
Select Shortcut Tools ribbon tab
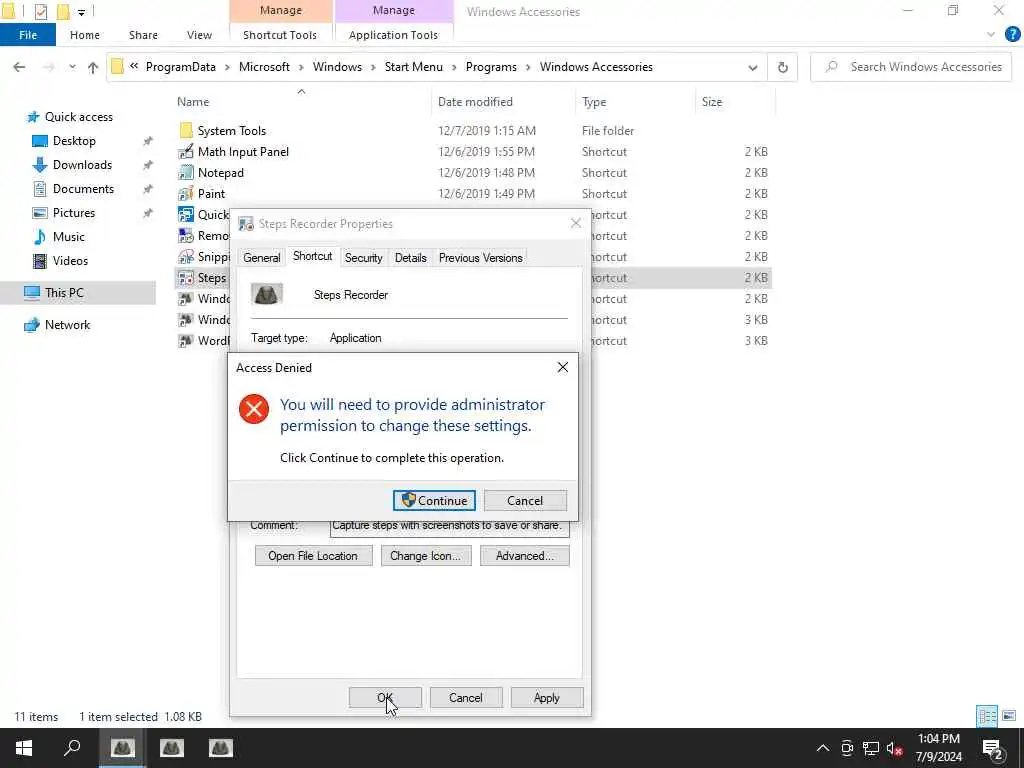(x=280, y=35)
